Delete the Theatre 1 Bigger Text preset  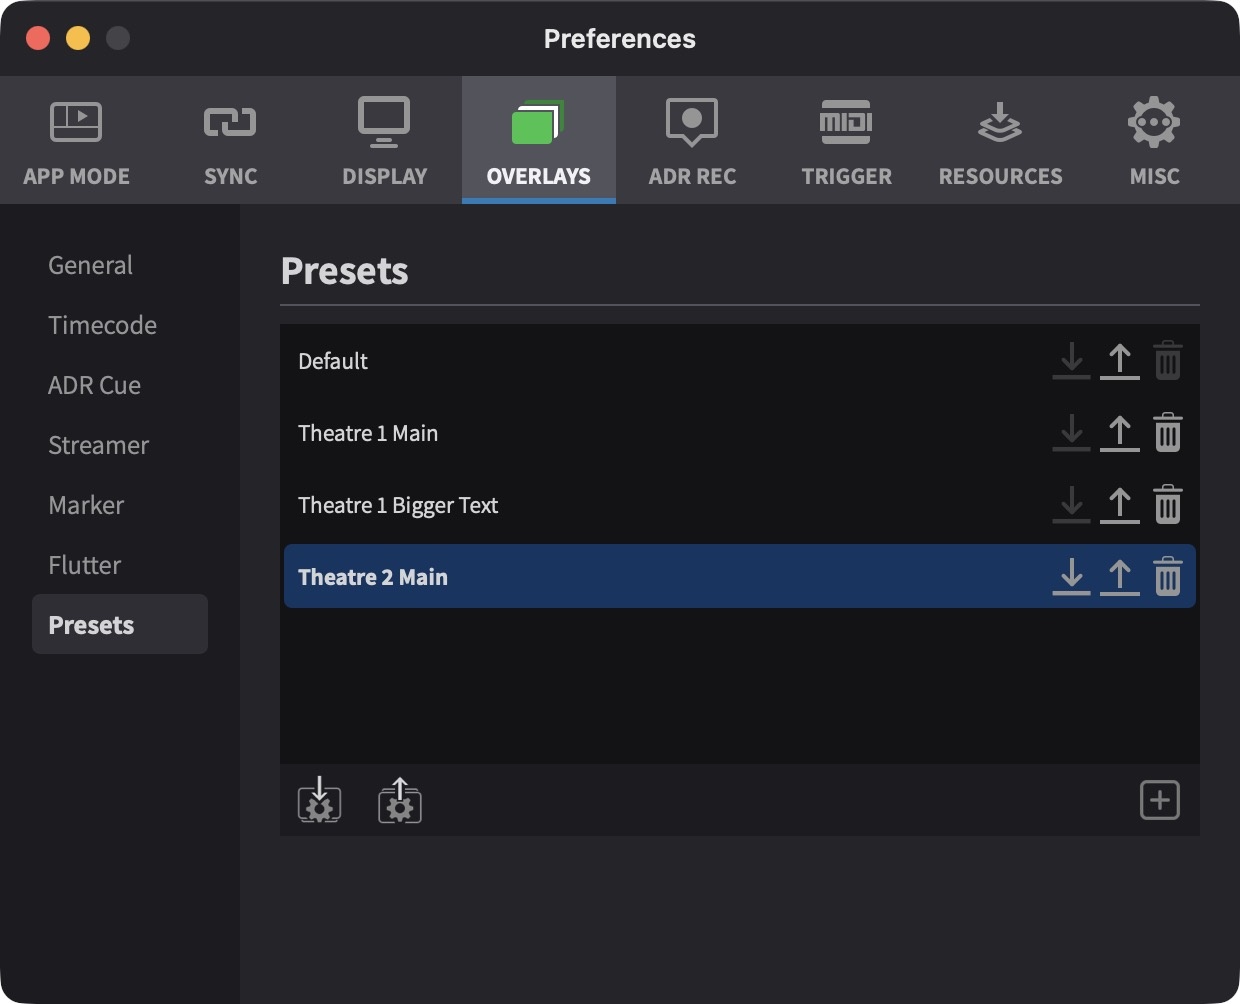1168,505
